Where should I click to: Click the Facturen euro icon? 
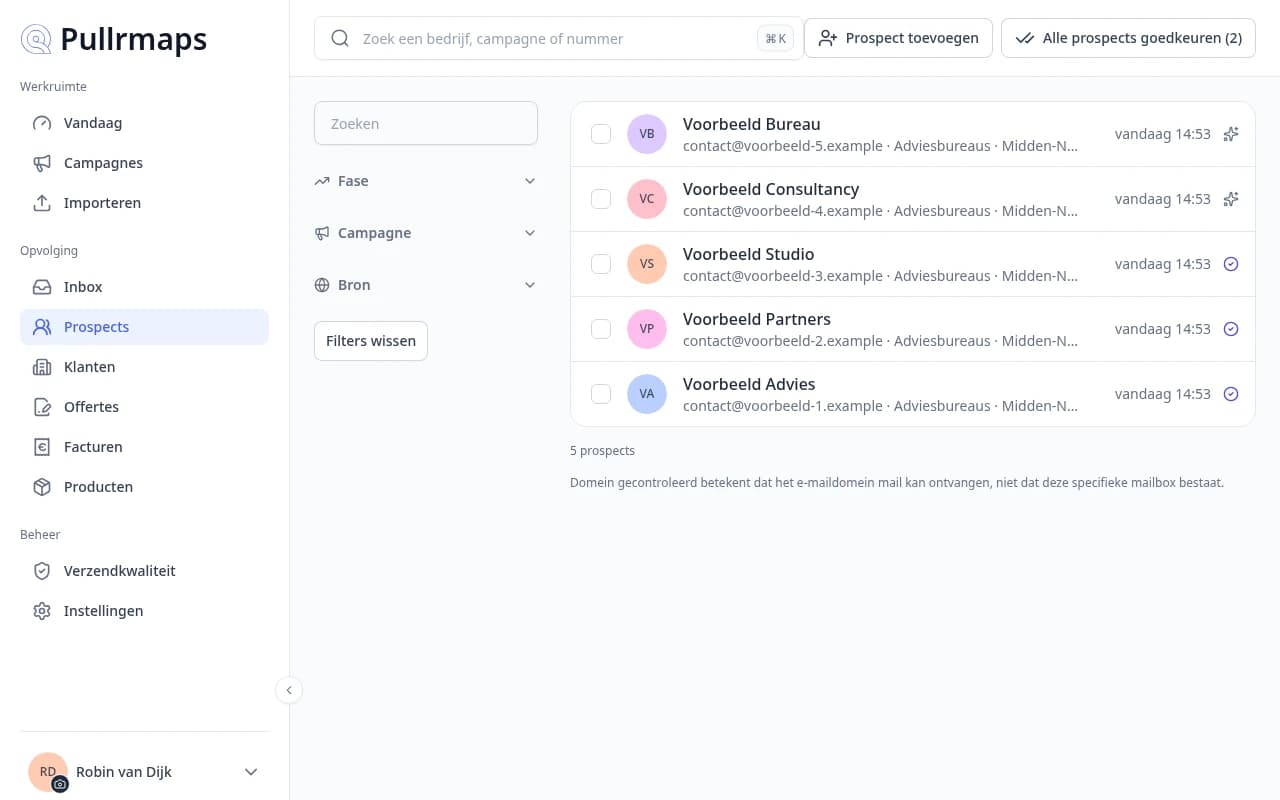pyautogui.click(x=42, y=447)
